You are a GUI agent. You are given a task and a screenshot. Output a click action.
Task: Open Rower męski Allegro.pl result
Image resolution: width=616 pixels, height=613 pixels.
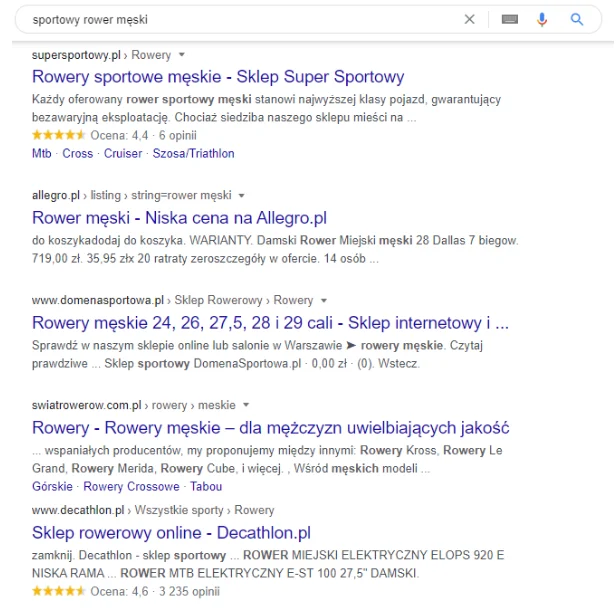click(x=179, y=218)
